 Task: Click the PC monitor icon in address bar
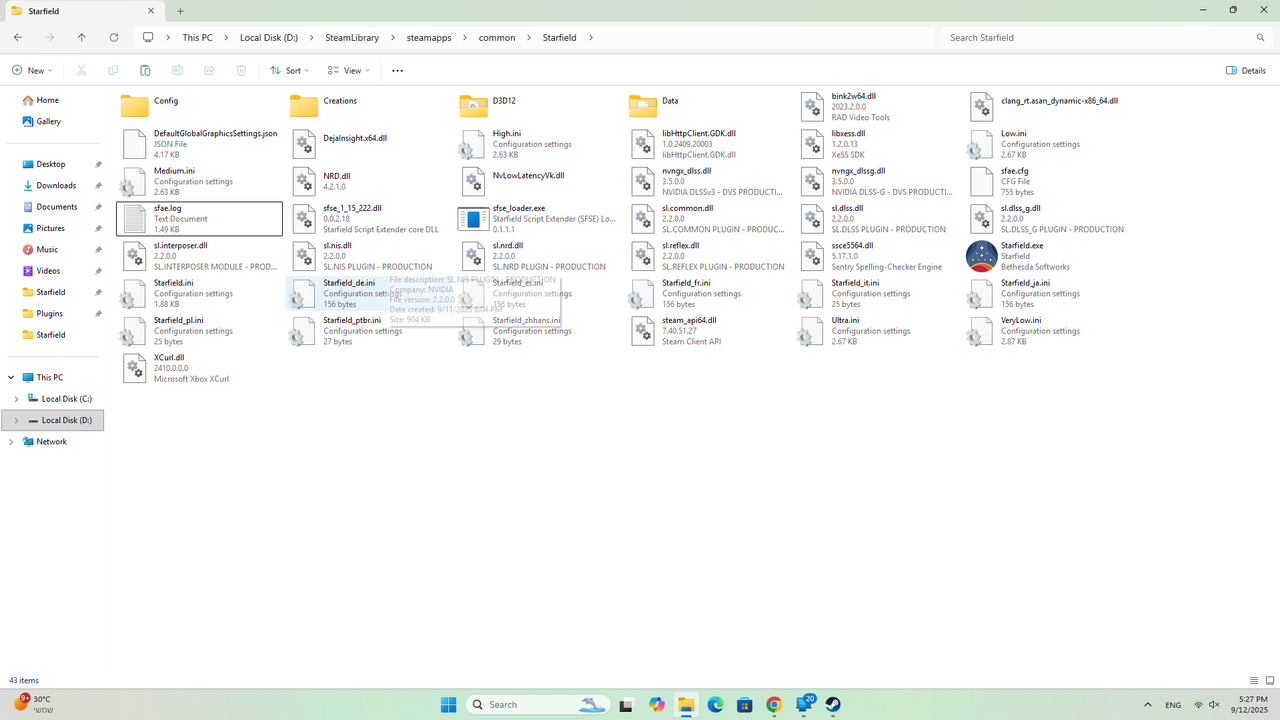point(148,37)
